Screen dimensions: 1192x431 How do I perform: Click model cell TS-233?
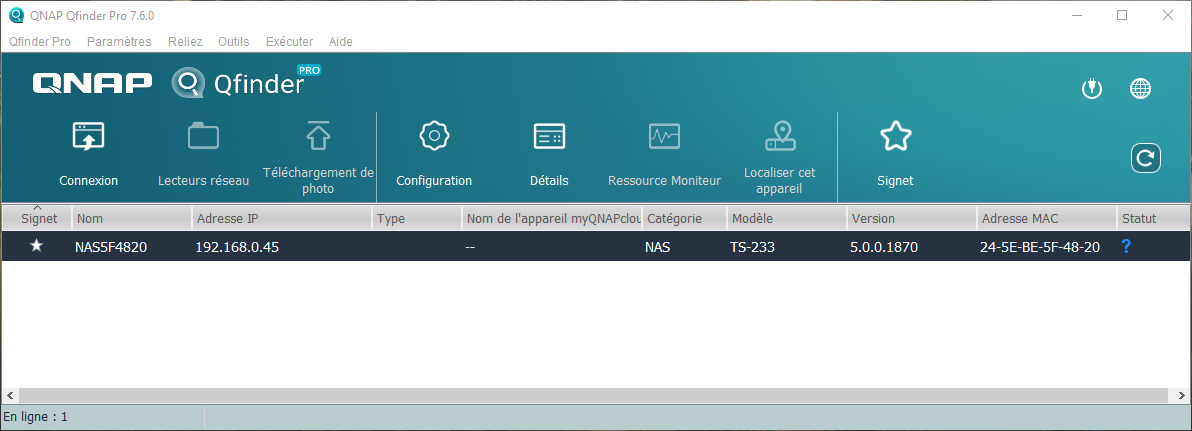click(x=753, y=247)
